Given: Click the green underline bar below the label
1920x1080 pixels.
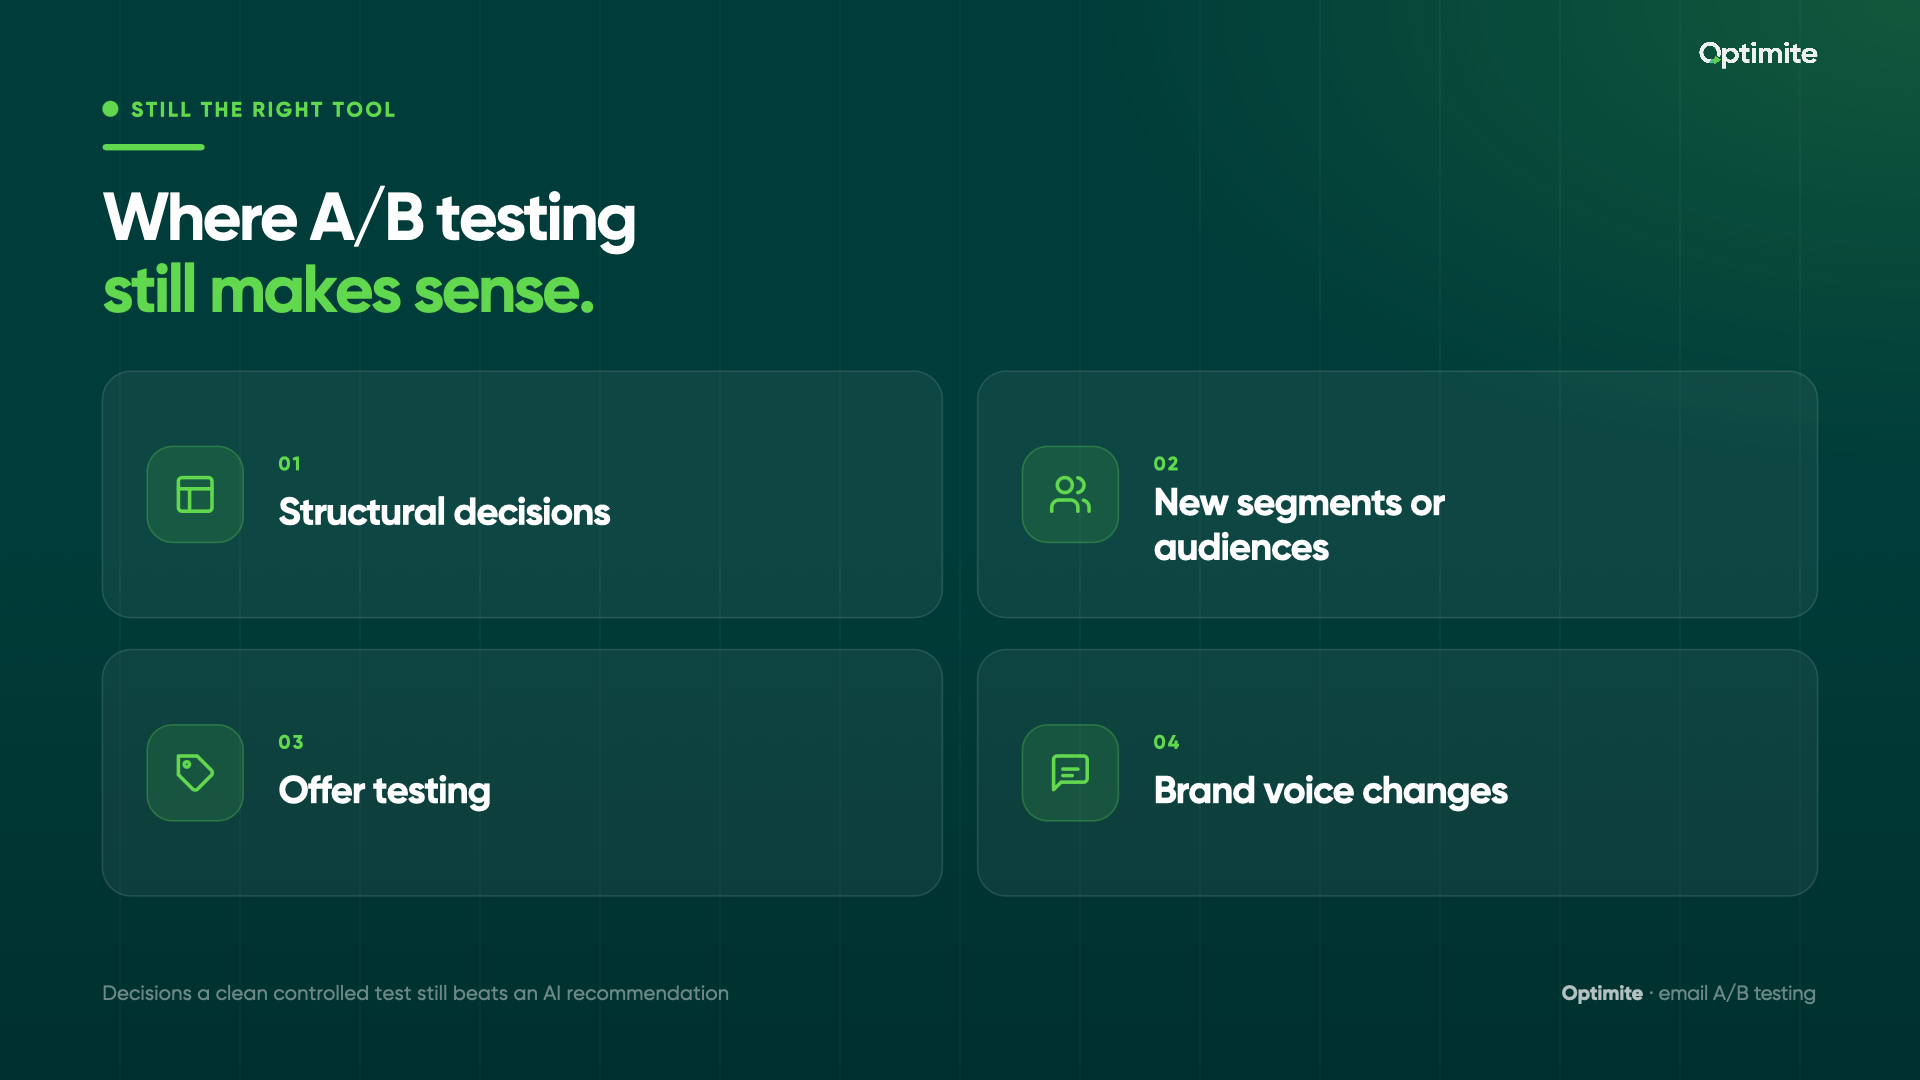Looking at the screenshot, I should 153,147.
